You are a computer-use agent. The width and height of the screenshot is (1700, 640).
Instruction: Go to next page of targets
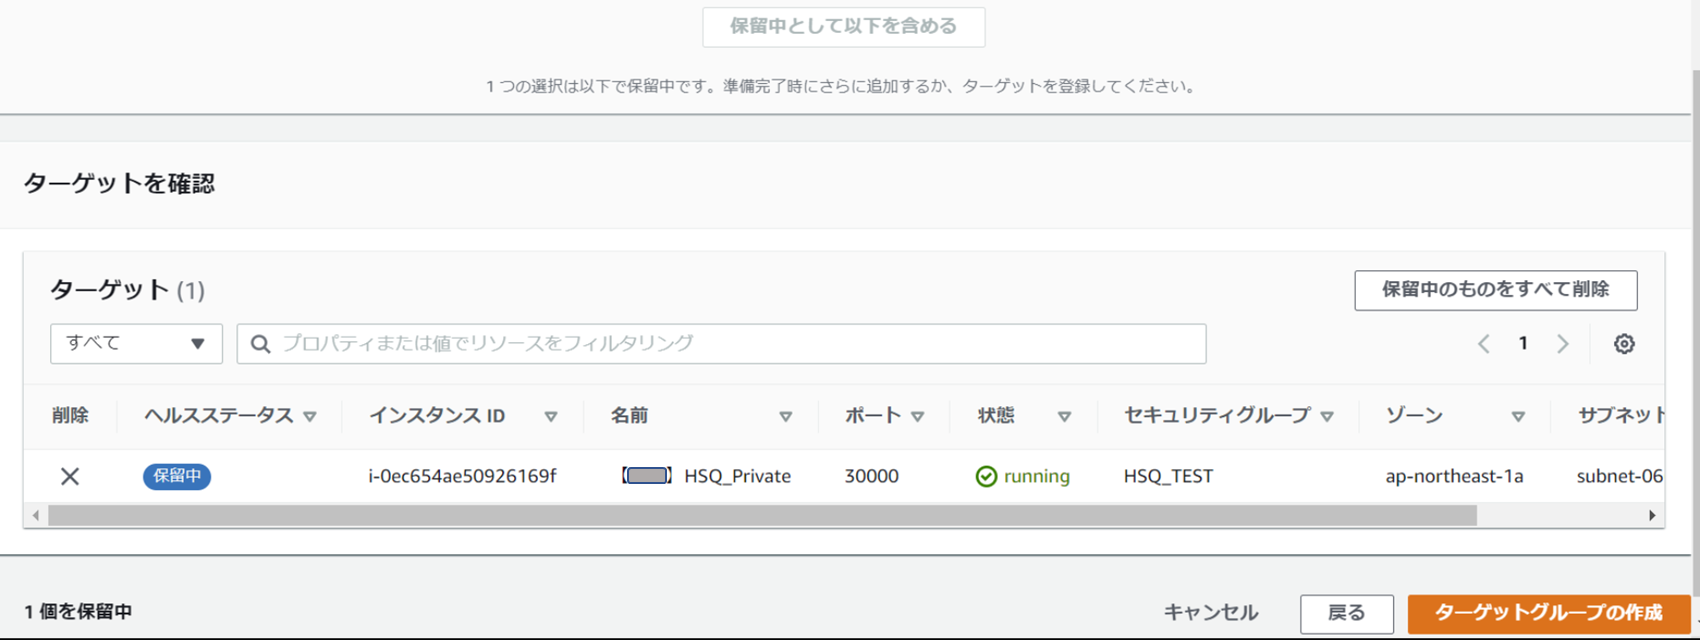coord(1562,344)
